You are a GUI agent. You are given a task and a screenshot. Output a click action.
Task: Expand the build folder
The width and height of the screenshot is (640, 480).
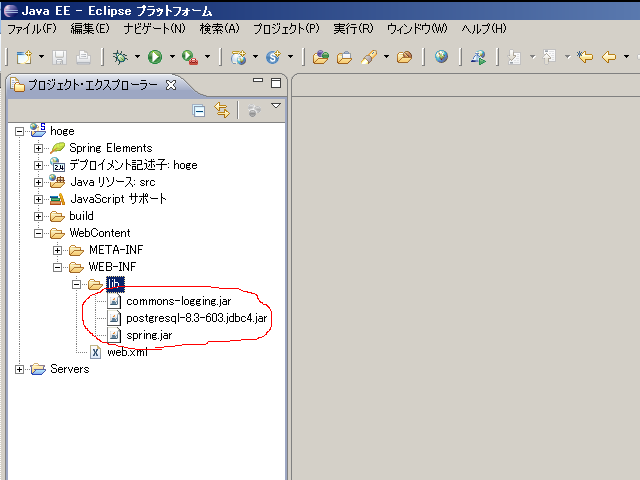[38, 216]
